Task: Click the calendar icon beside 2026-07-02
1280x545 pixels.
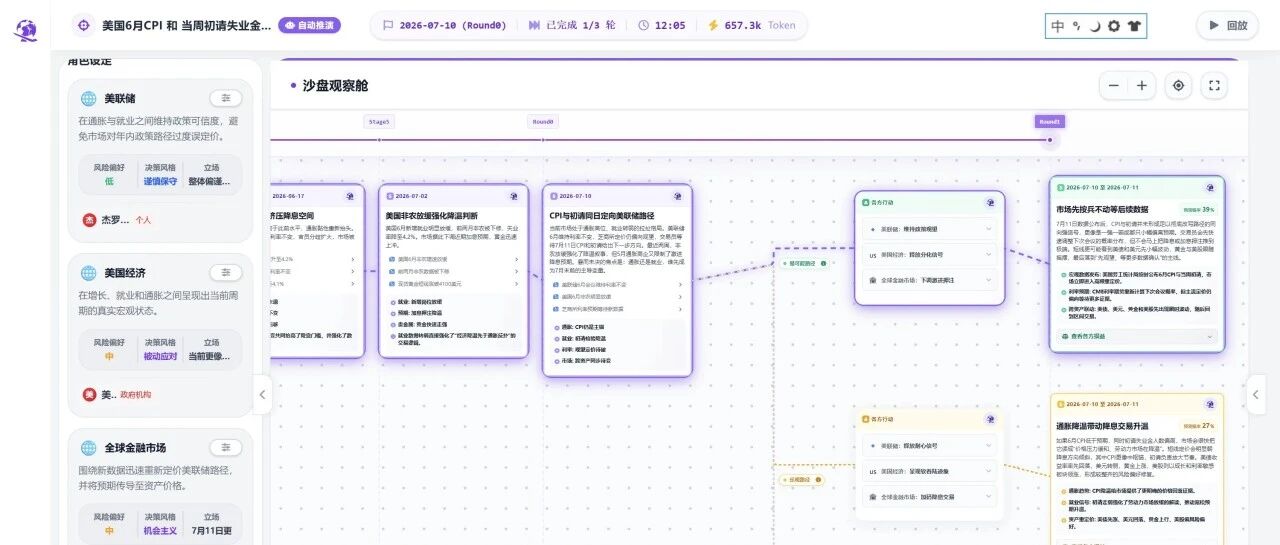Action: pos(389,196)
